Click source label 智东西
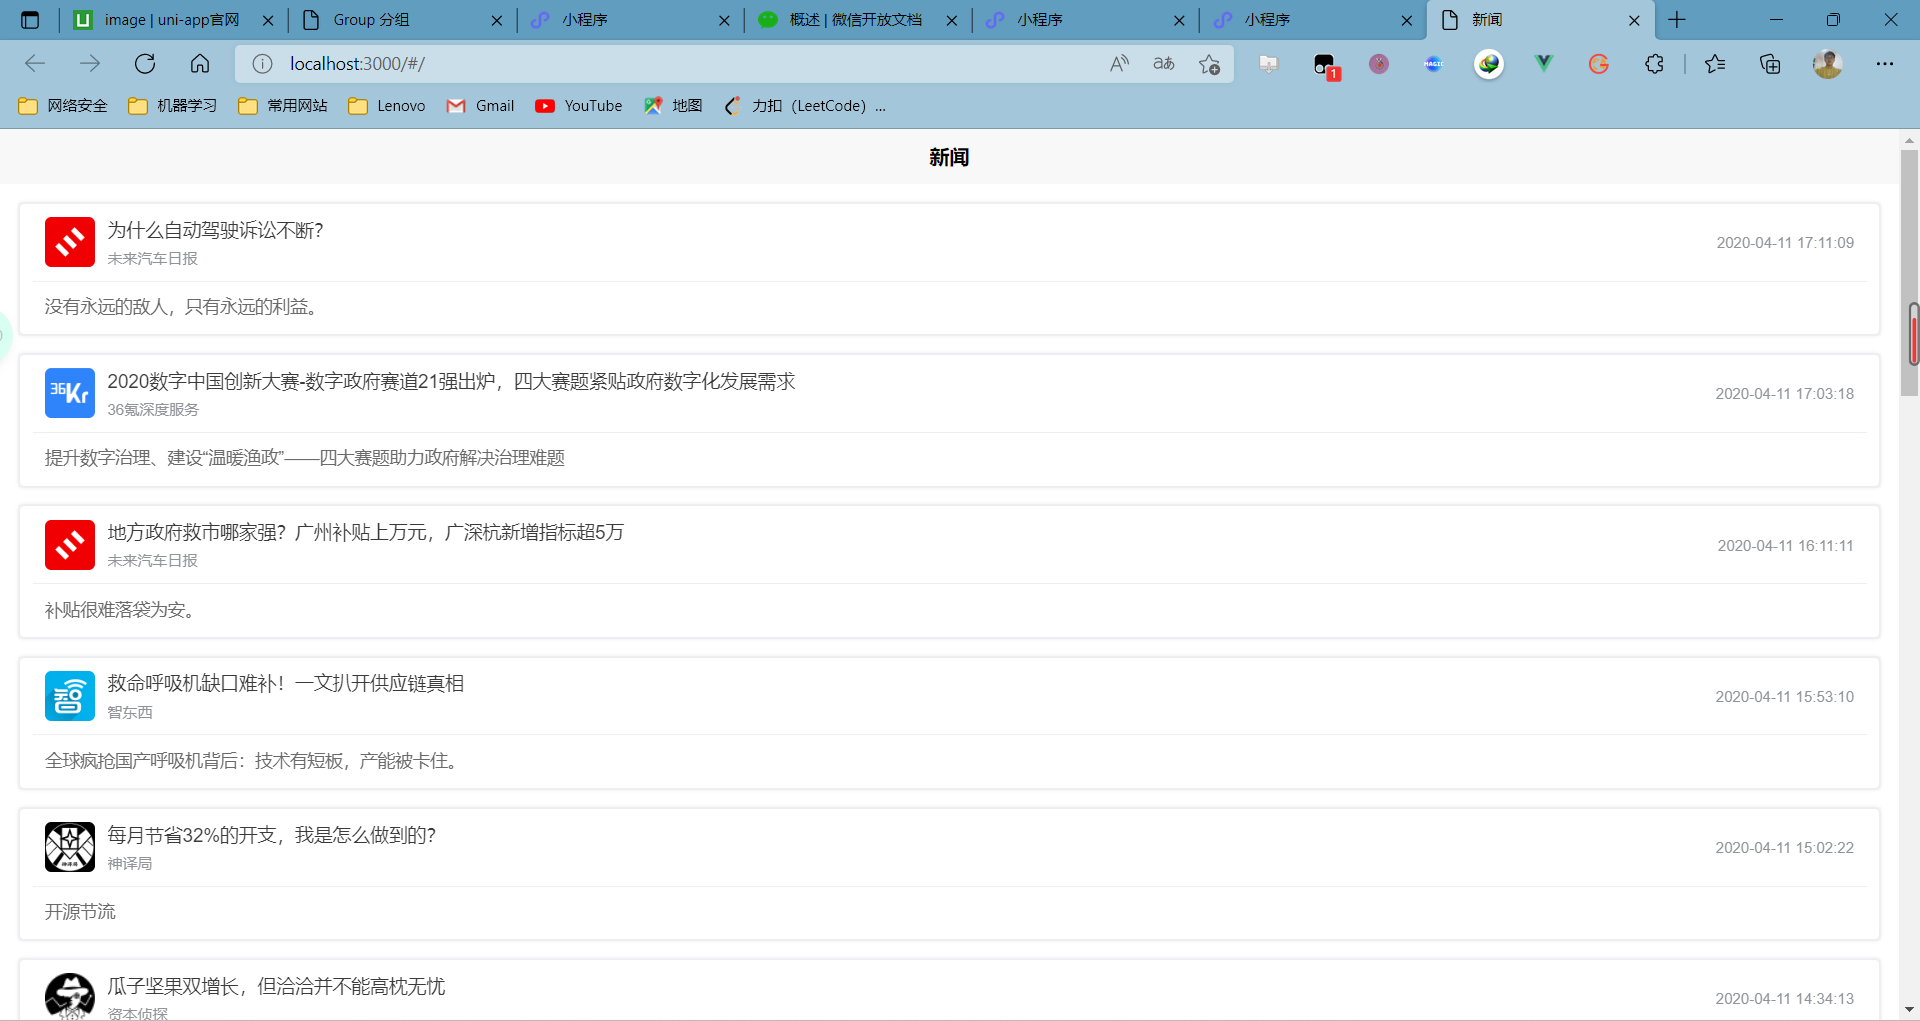The height and width of the screenshot is (1021, 1920). [130, 712]
